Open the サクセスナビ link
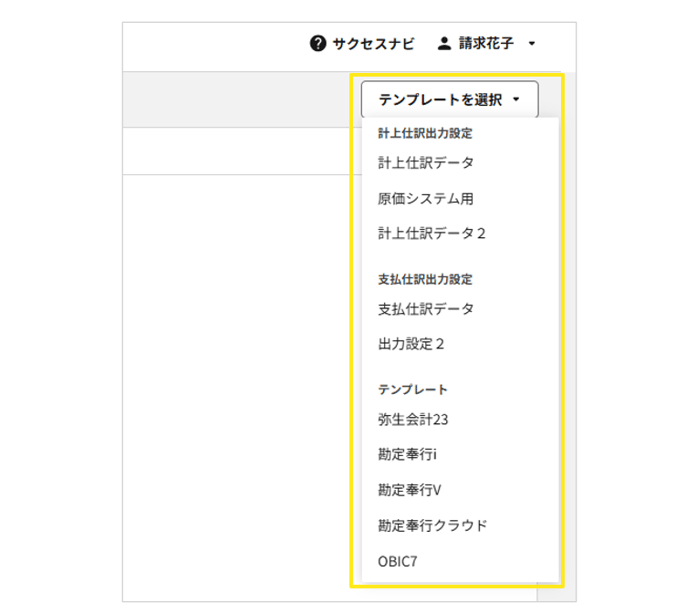The width and height of the screenshot is (676, 613). [373, 44]
